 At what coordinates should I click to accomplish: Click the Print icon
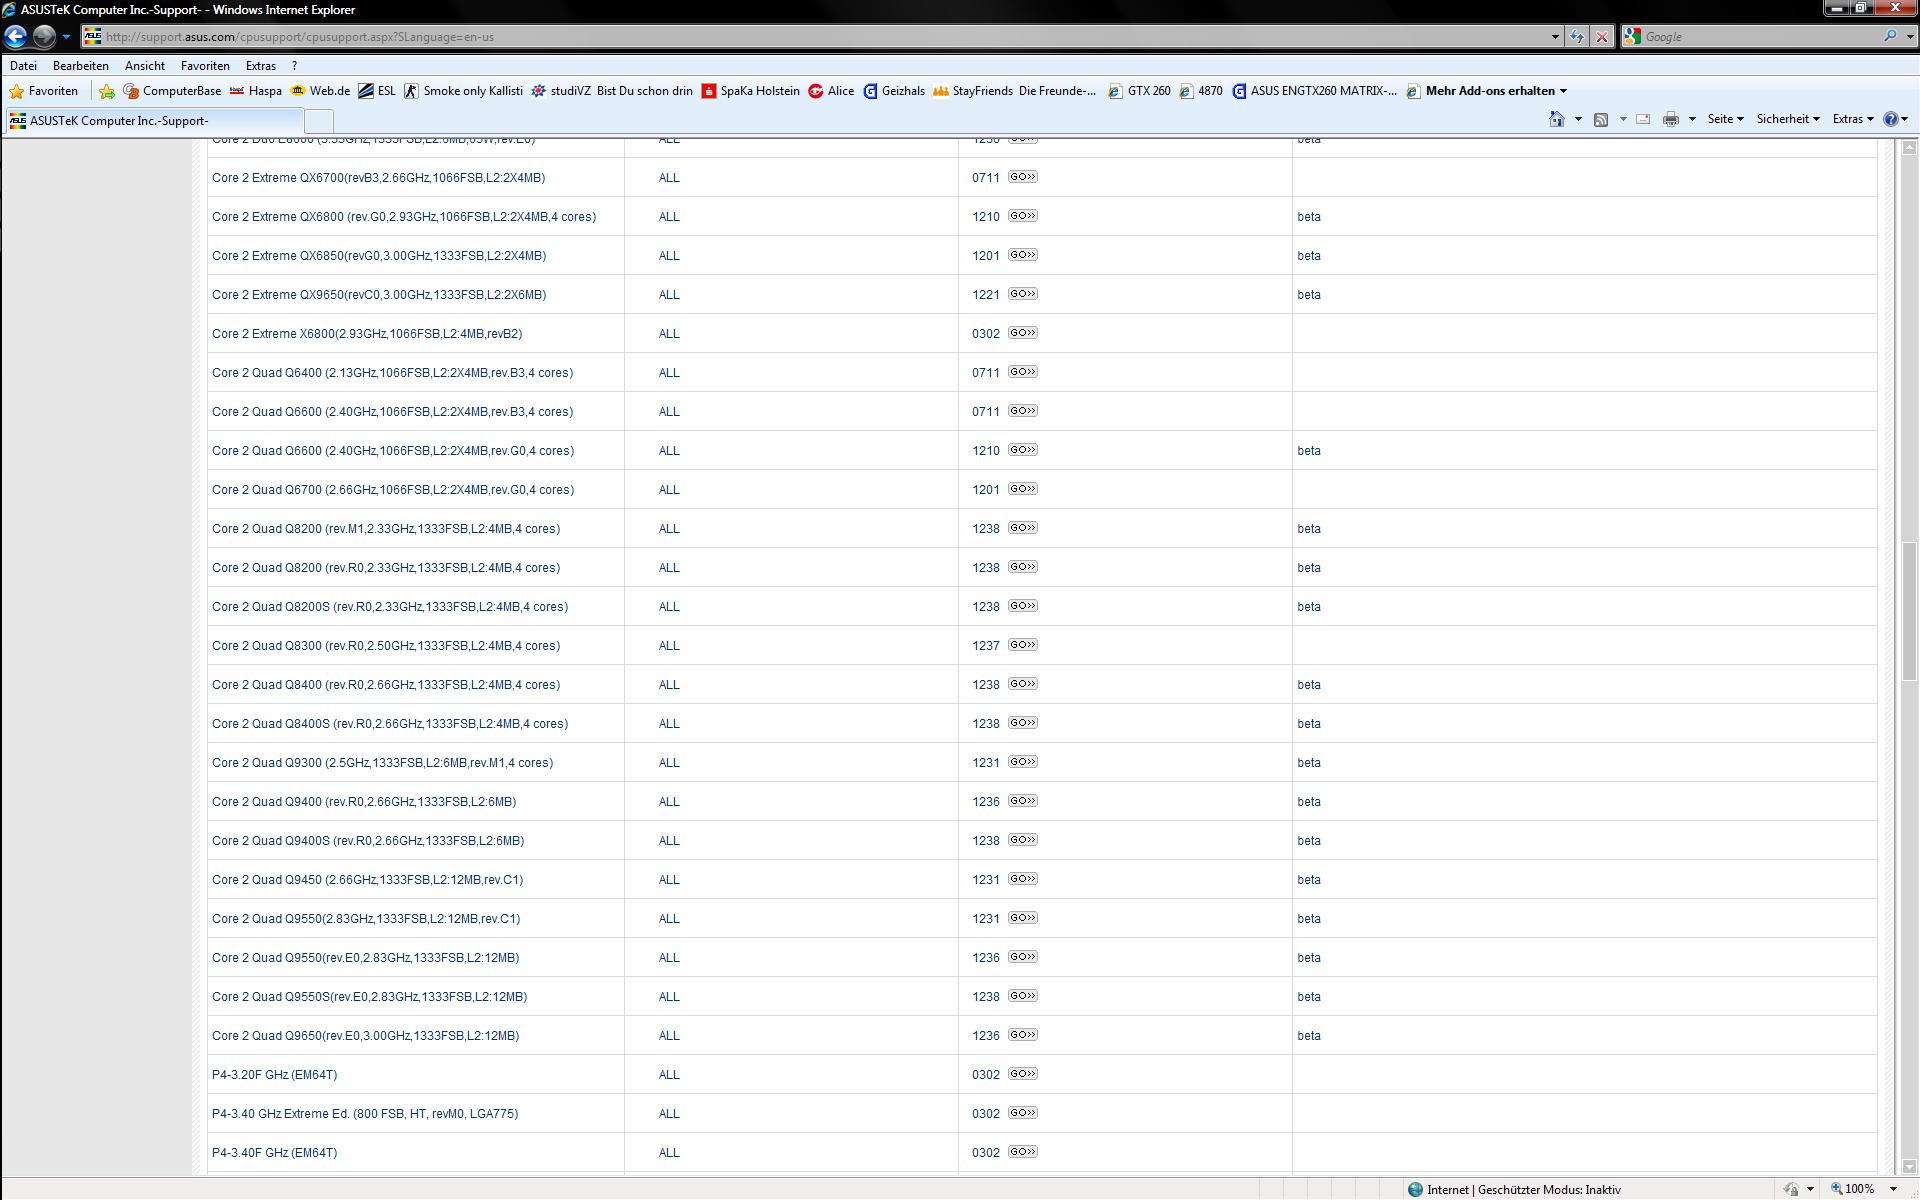(x=1670, y=119)
